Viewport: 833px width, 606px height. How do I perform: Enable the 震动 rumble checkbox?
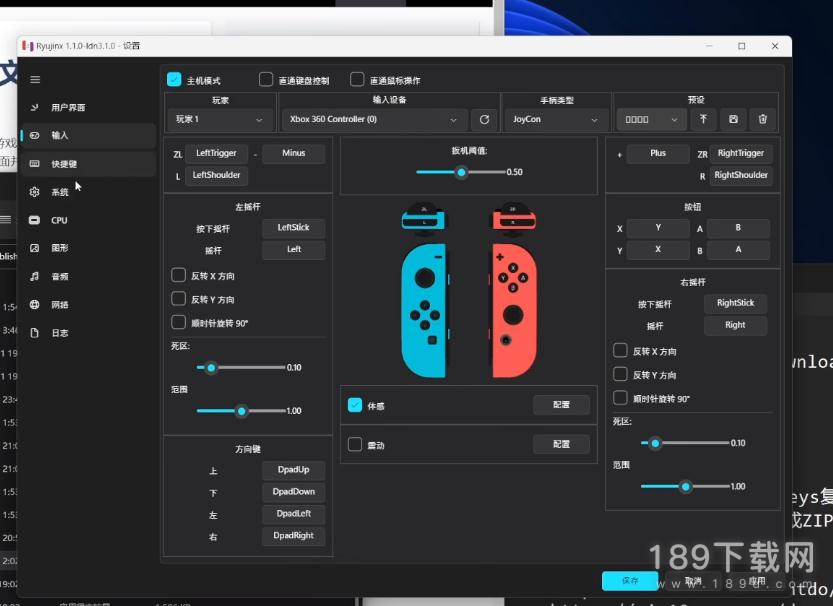point(355,444)
